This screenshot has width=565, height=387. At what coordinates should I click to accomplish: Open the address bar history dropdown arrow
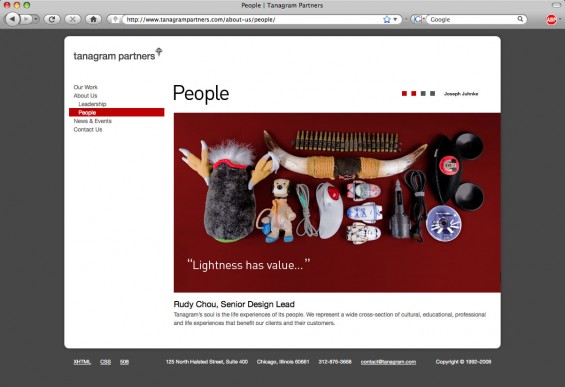(x=395, y=19)
